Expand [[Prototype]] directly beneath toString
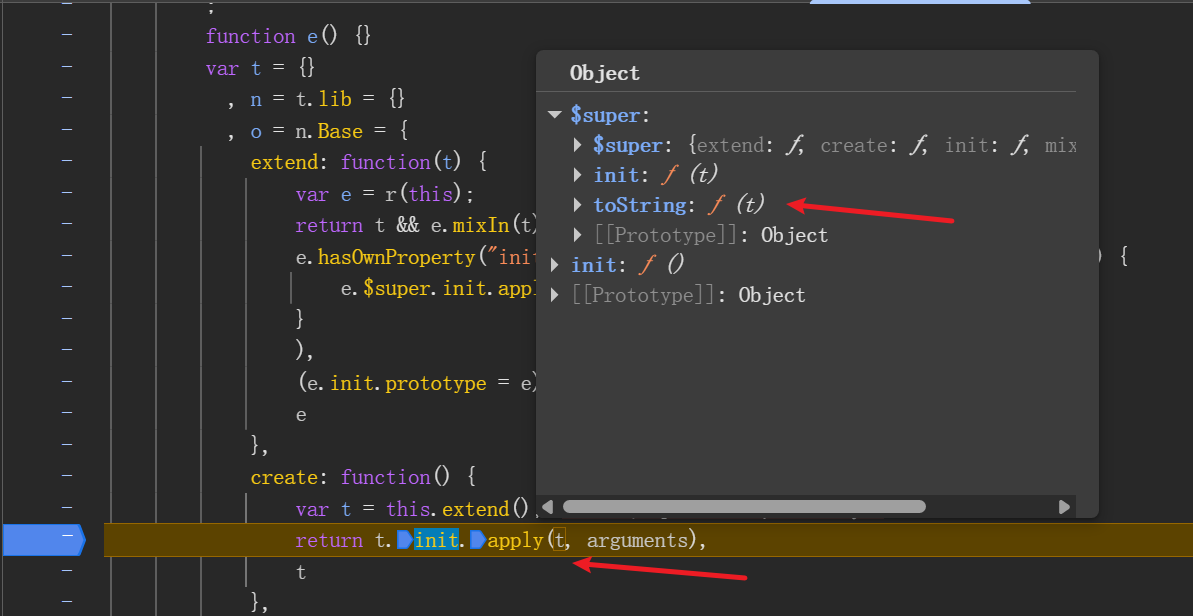 click(x=578, y=235)
